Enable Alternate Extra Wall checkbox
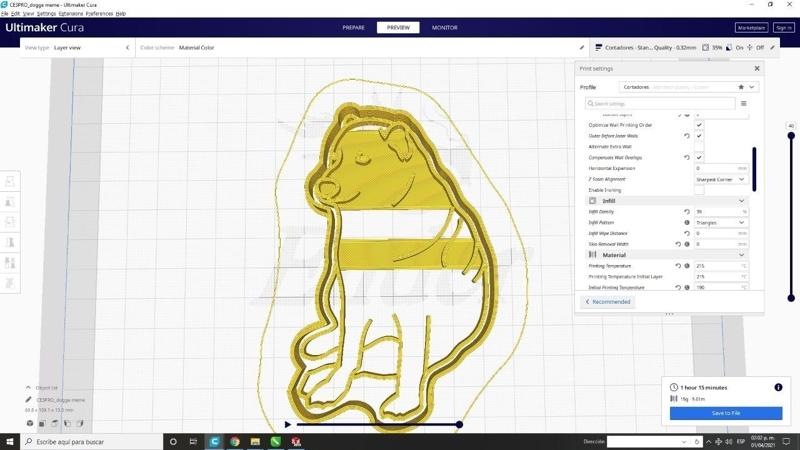Screen dimensions: 800x450 pos(699,146)
